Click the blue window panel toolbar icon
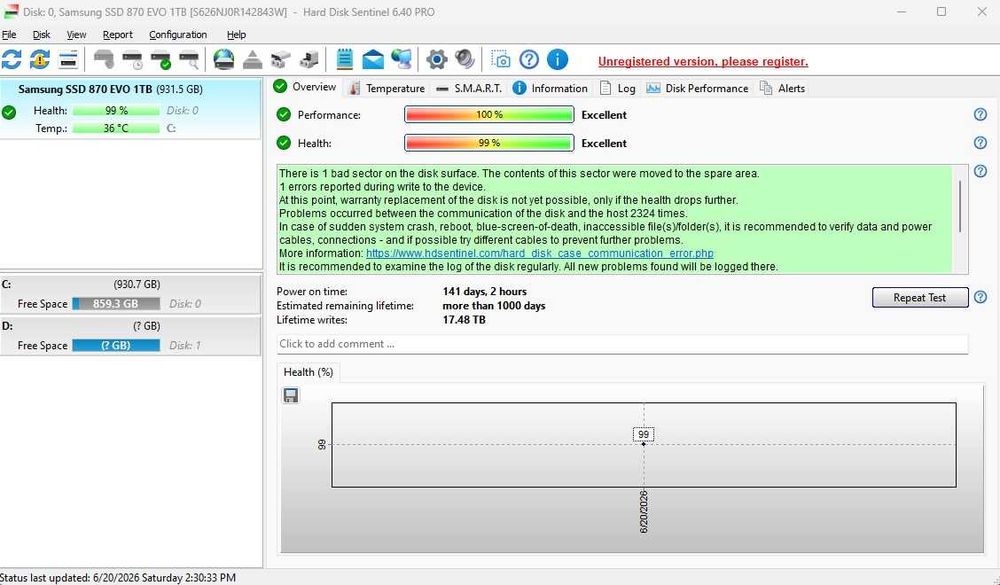Viewport: 1000px width, 585px height. pyautogui.click(x=68, y=60)
